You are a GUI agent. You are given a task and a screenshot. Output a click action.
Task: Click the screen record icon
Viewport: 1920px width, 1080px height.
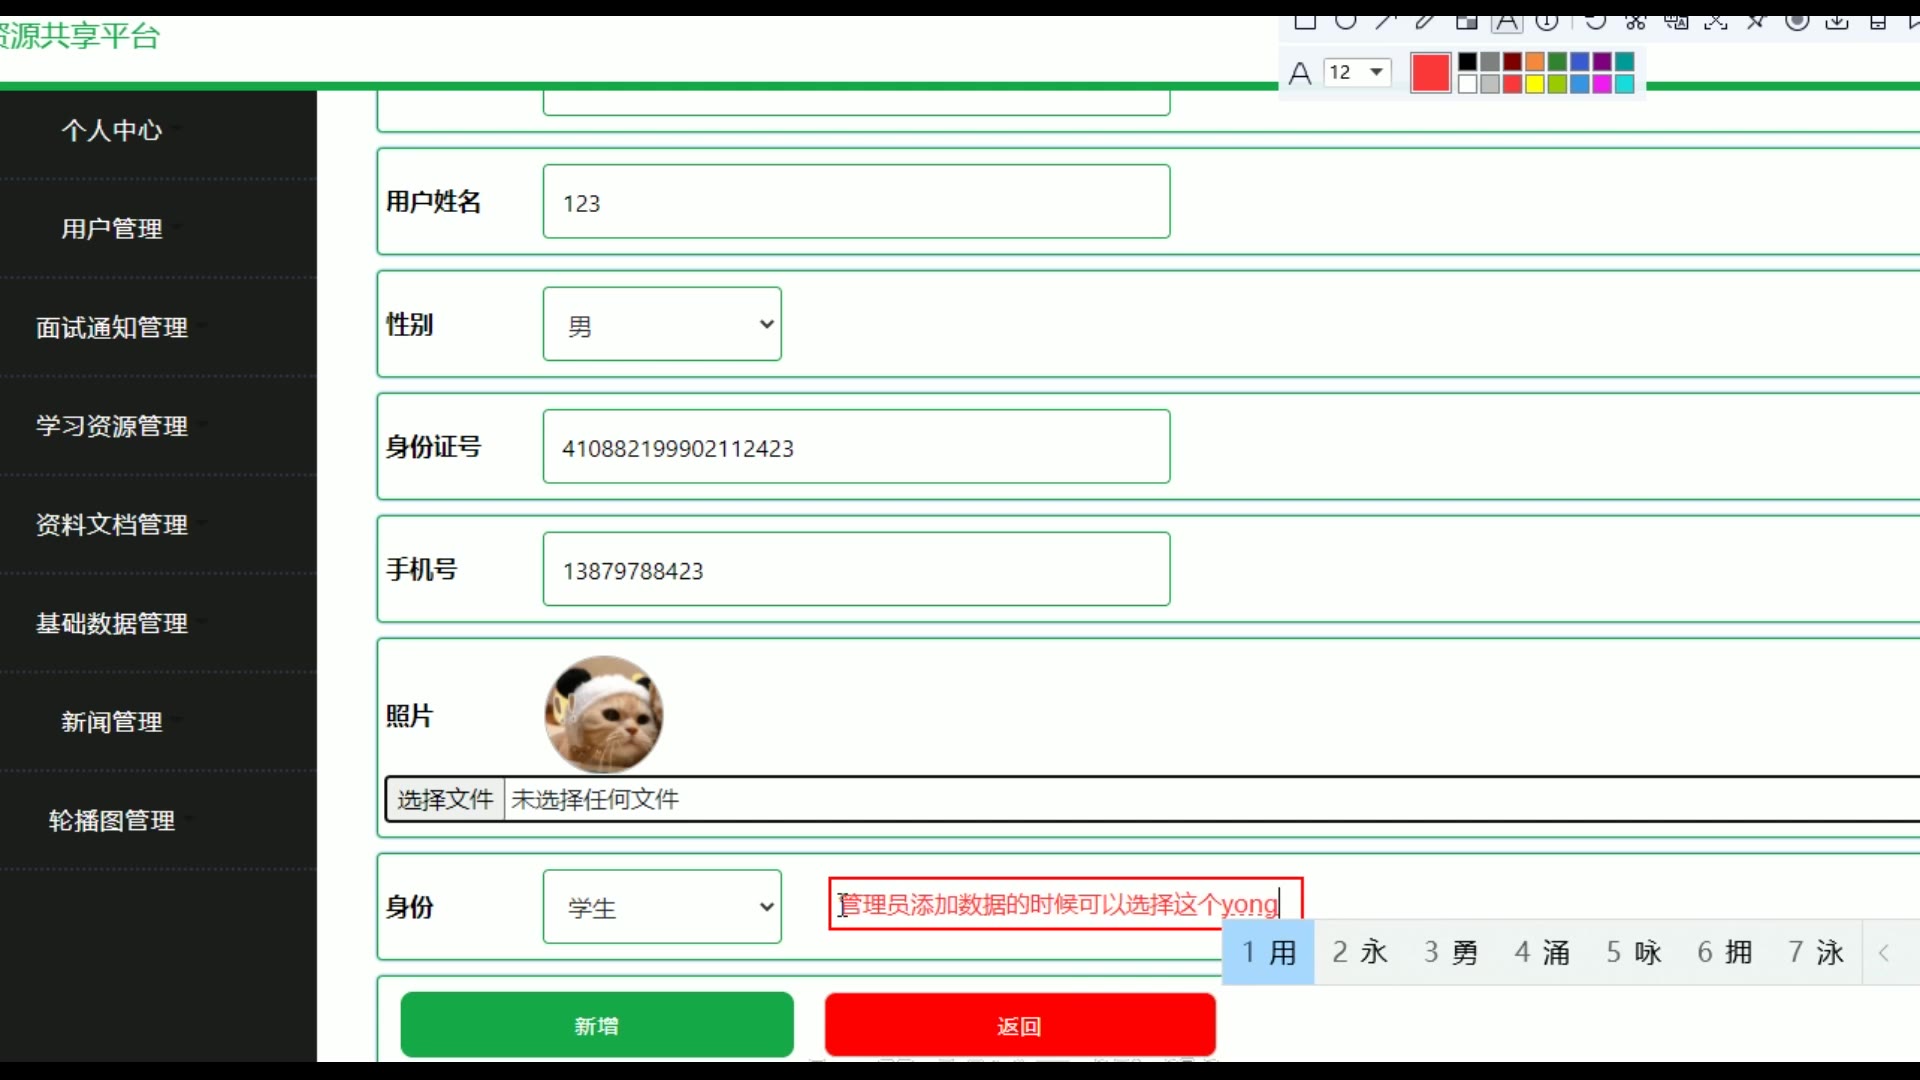1797,22
